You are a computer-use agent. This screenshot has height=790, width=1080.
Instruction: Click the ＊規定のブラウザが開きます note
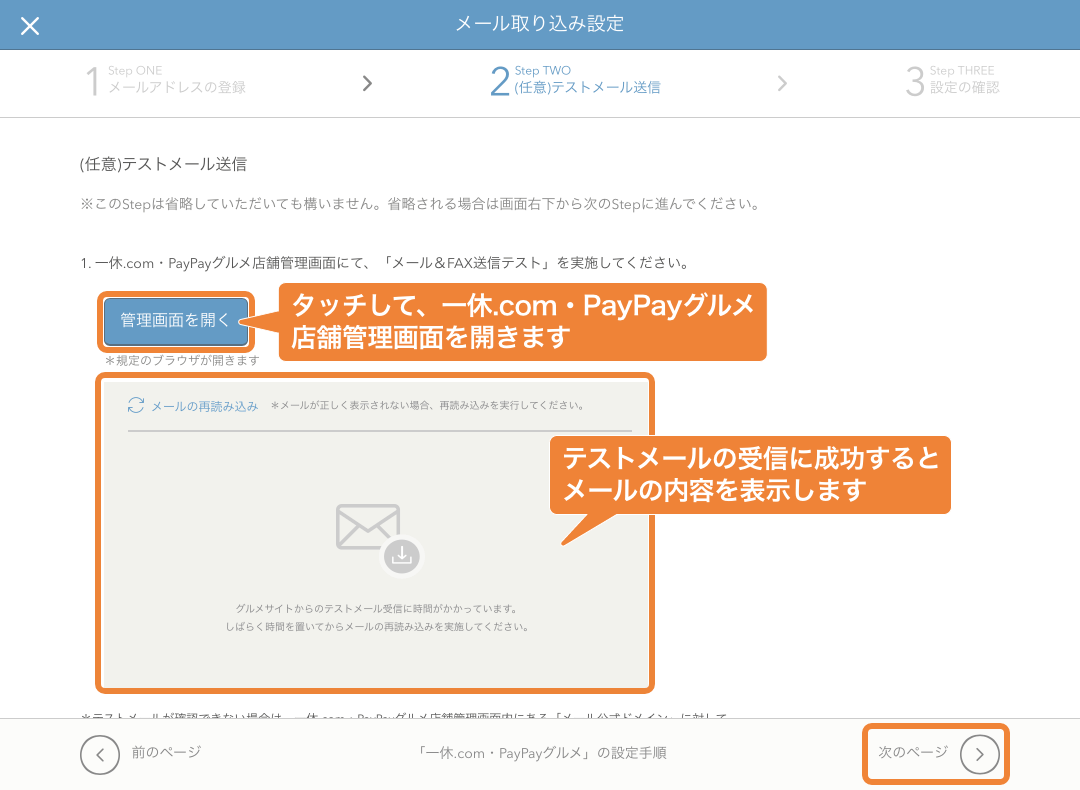click(182, 360)
